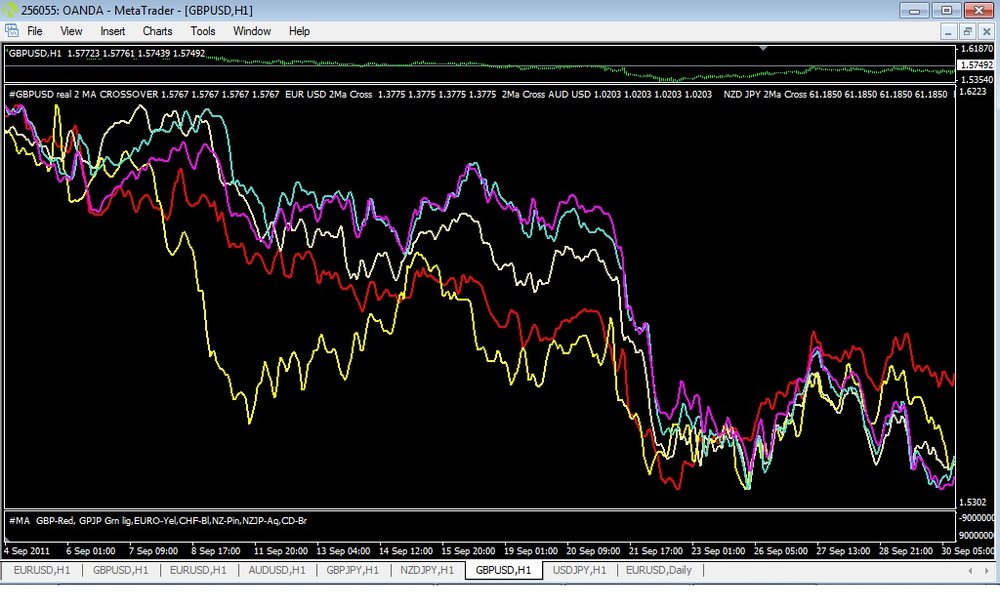This screenshot has width=1000, height=606.
Task: Switch to the EURUSD,Daily chart tab
Action: (659, 570)
